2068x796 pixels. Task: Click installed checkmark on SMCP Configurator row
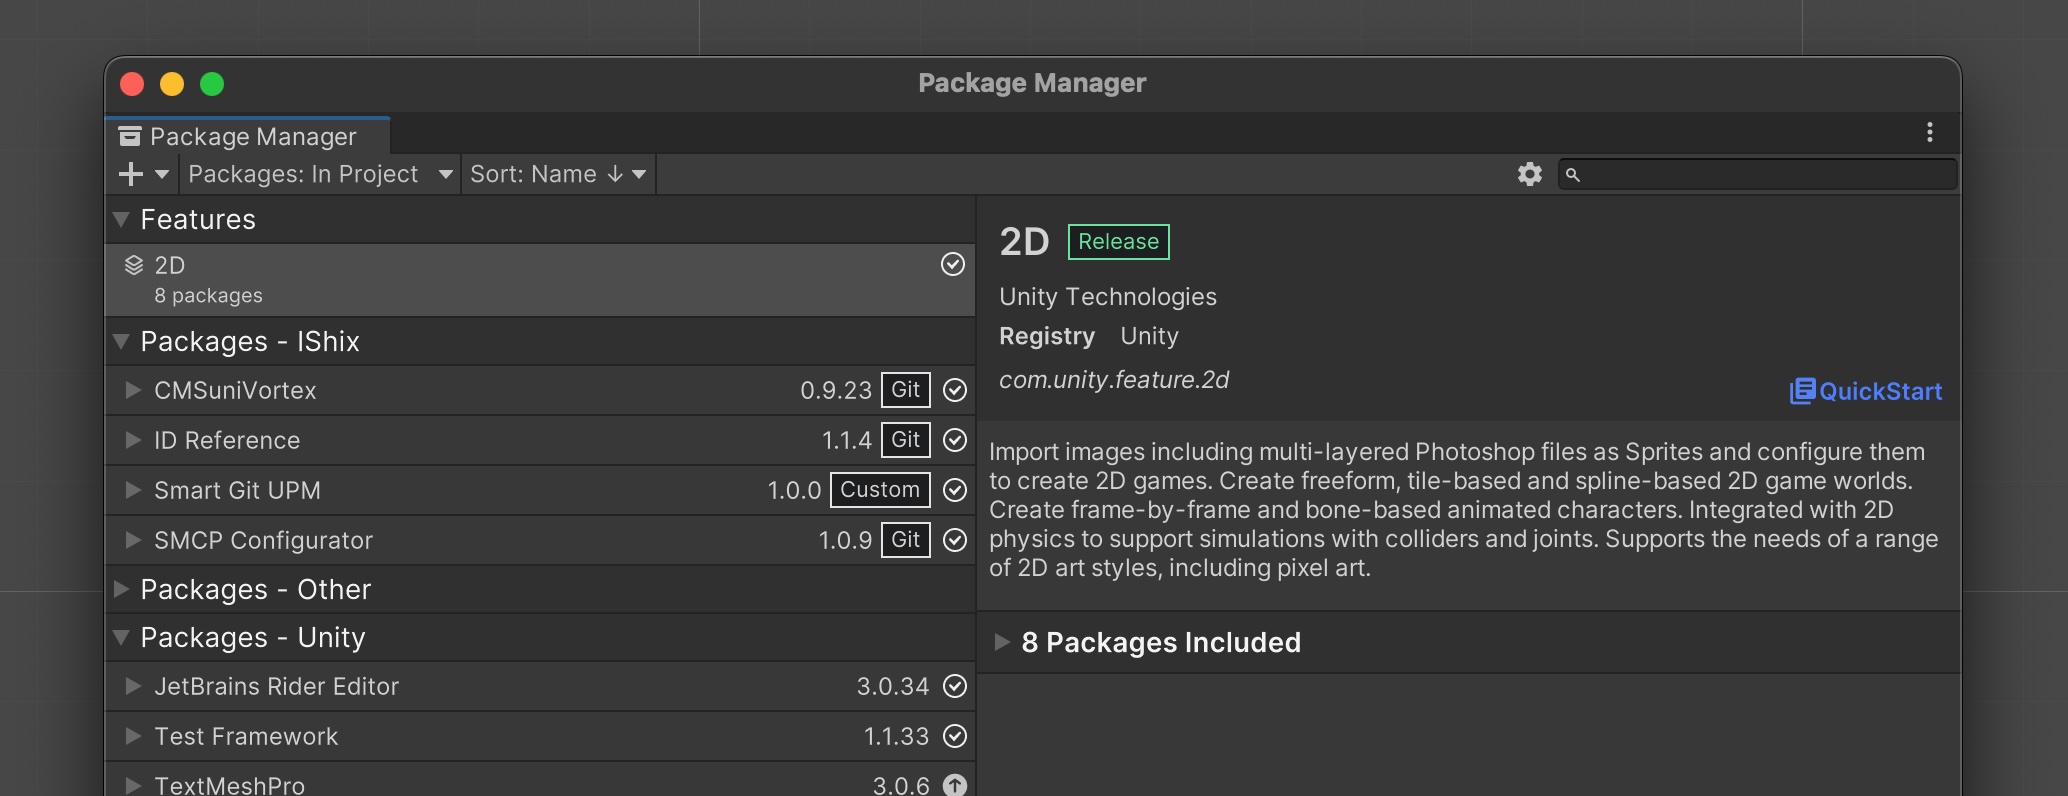pyautogui.click(x=955, y=540)
